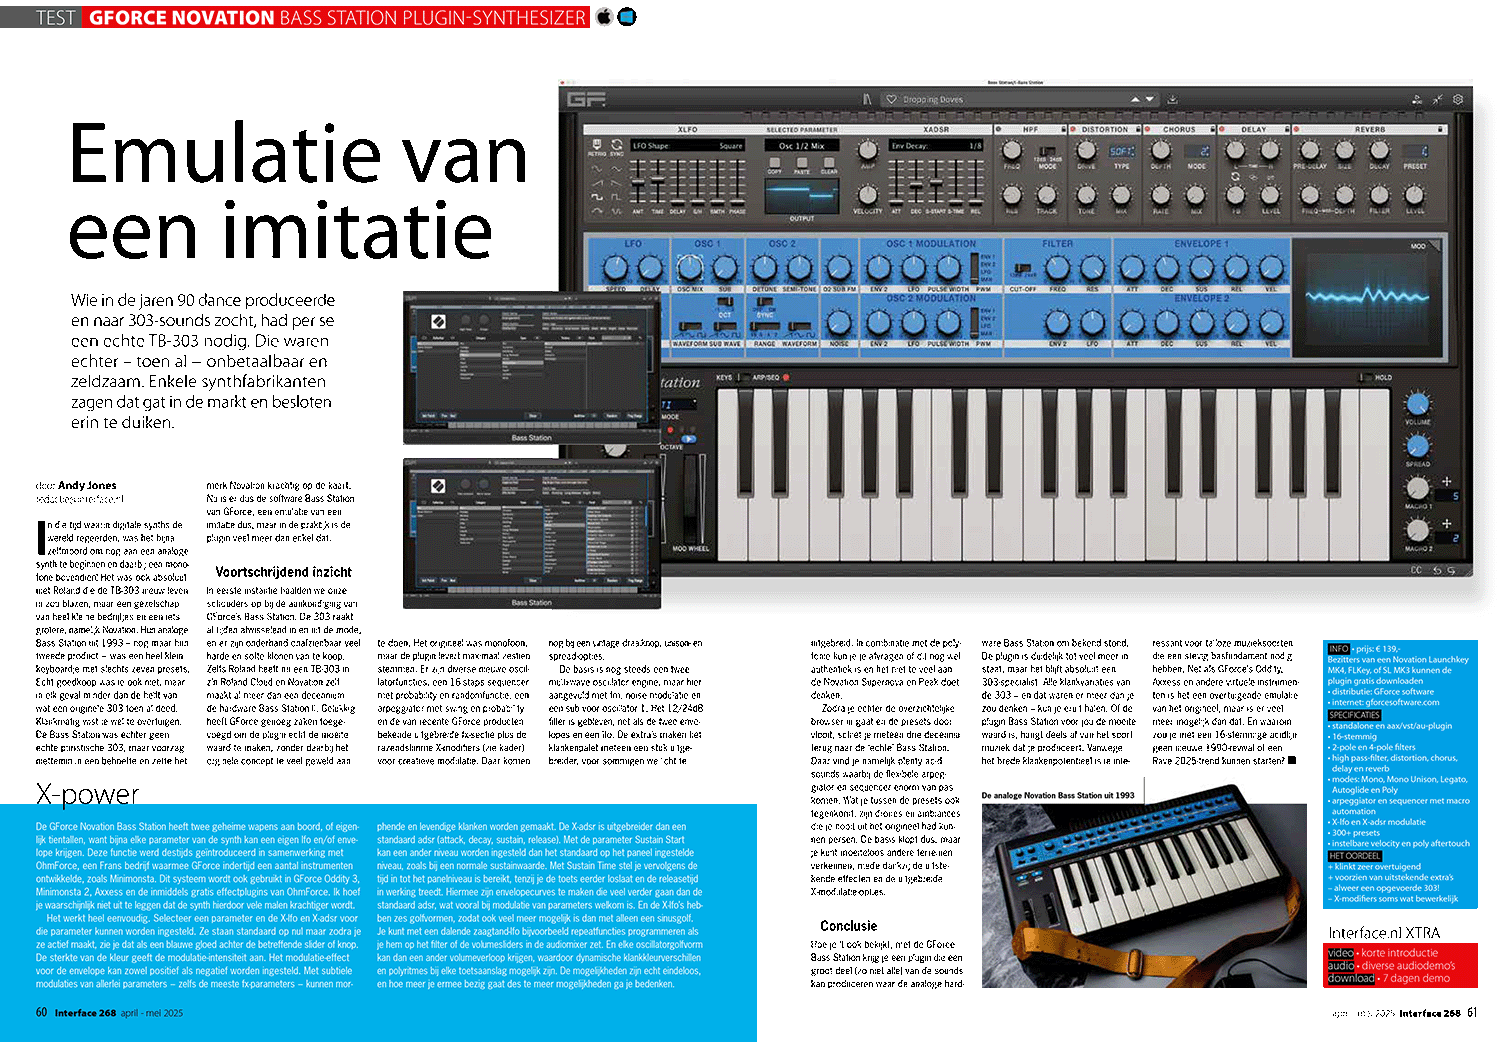Screen dimensions: 1500x1042
Task: Click the Clear button under Selected Parameter
Action: pyautogui.click(x=829, y=165)
